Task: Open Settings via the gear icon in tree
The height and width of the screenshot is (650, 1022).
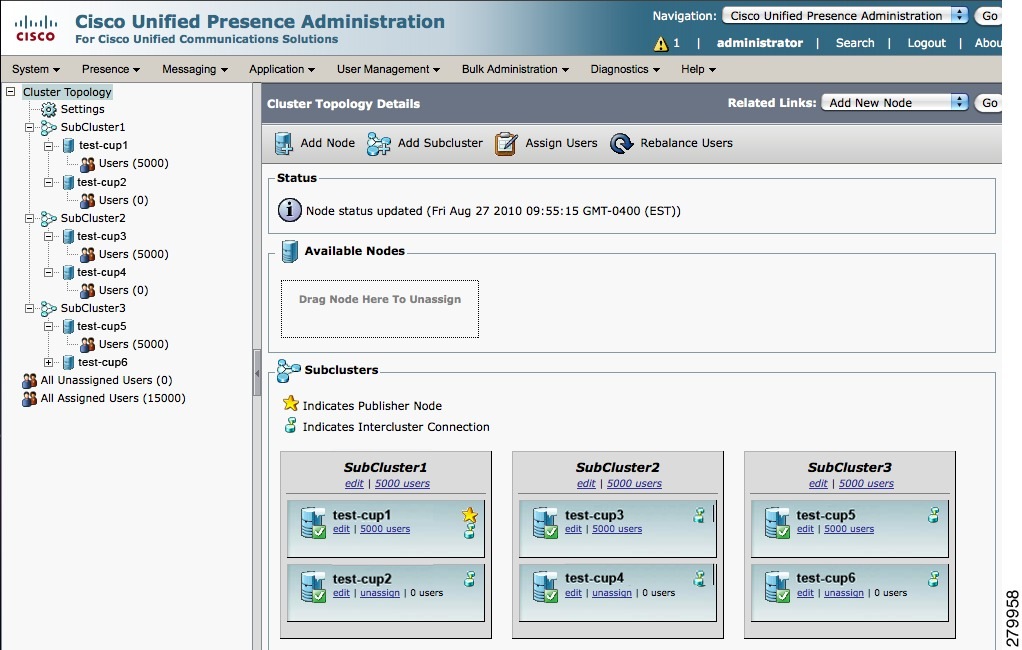Action: tap(48, 109)
